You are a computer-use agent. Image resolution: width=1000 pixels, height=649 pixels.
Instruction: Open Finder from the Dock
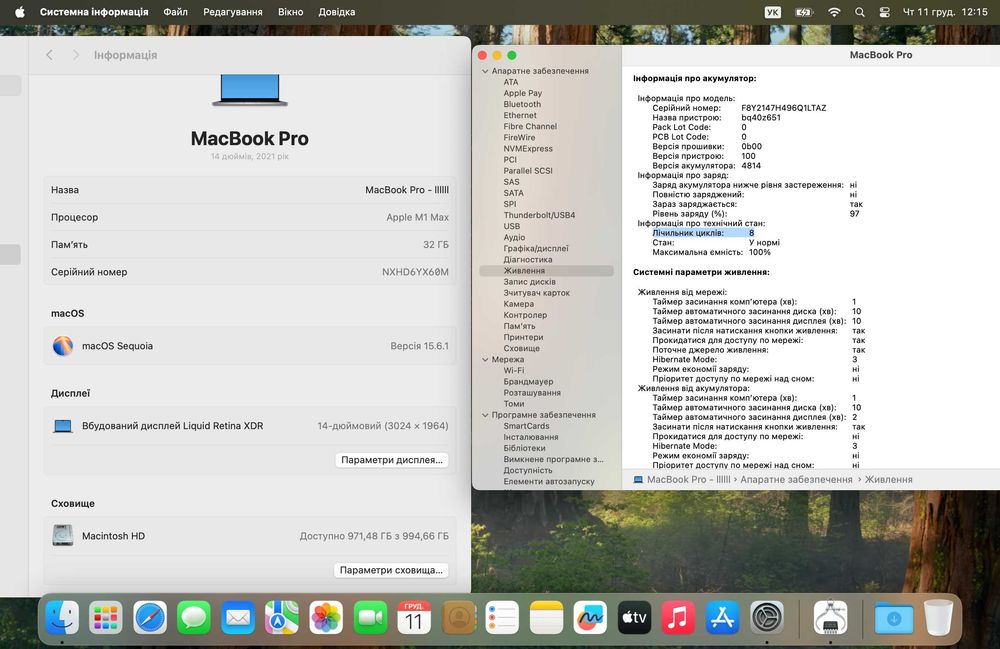62,617
